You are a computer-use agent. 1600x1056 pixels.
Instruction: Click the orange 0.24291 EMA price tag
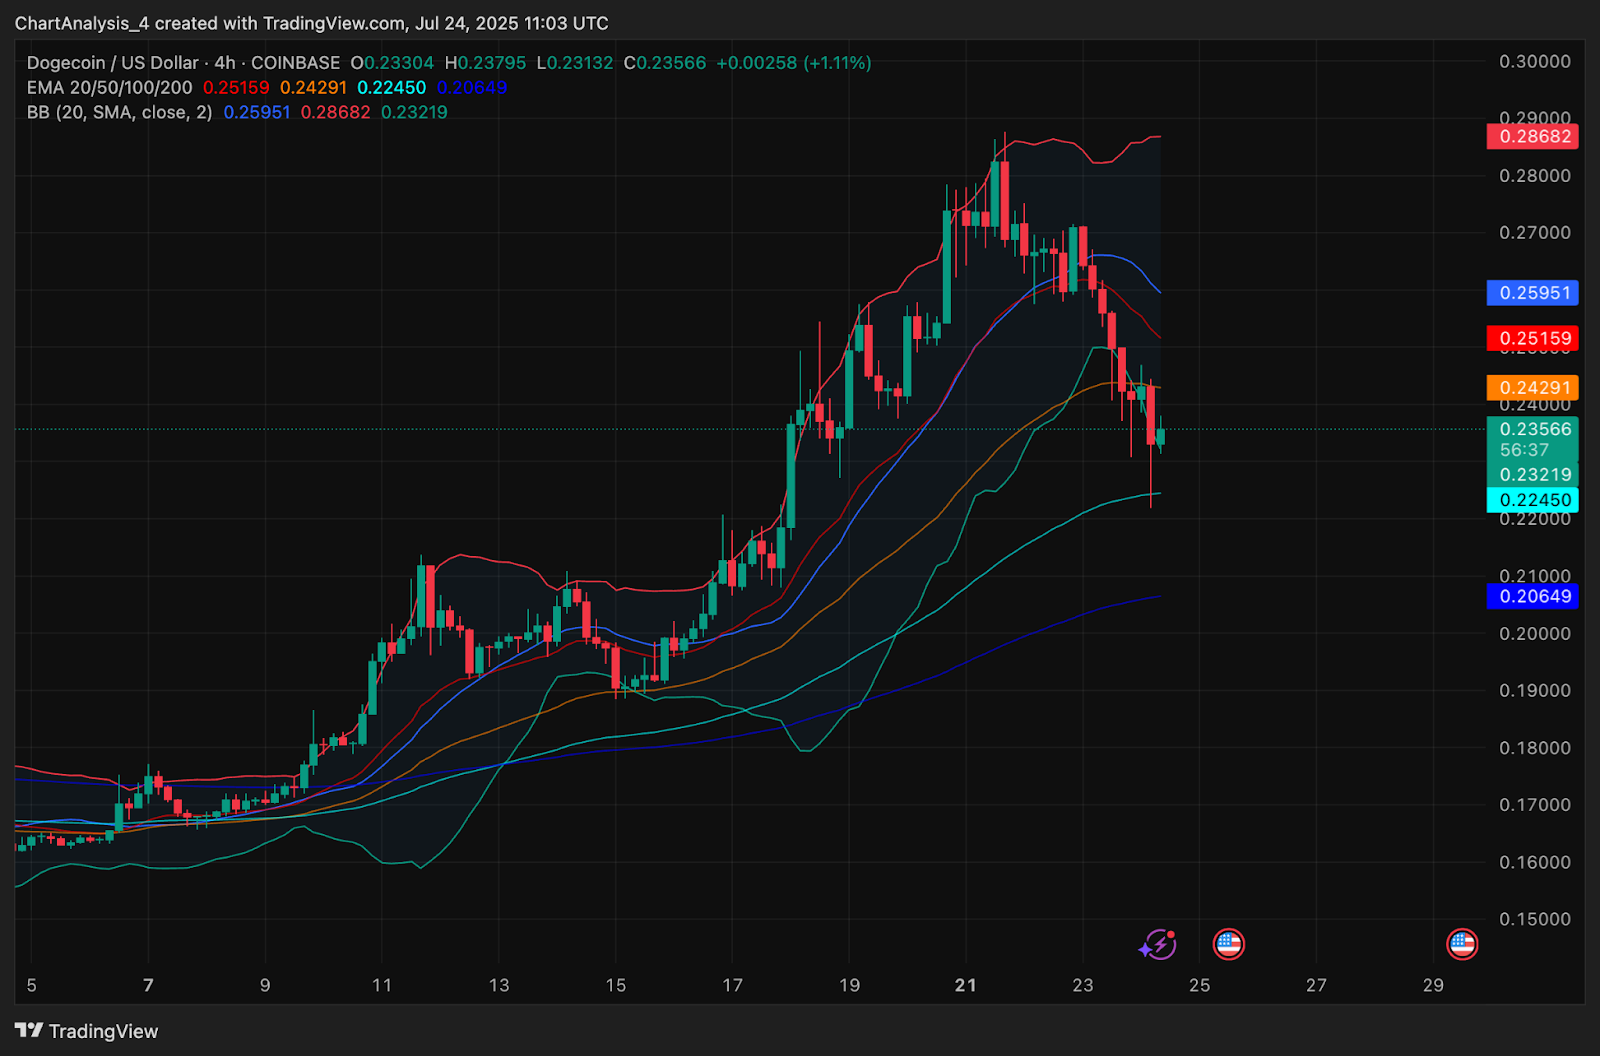[x=1532, y=388]
